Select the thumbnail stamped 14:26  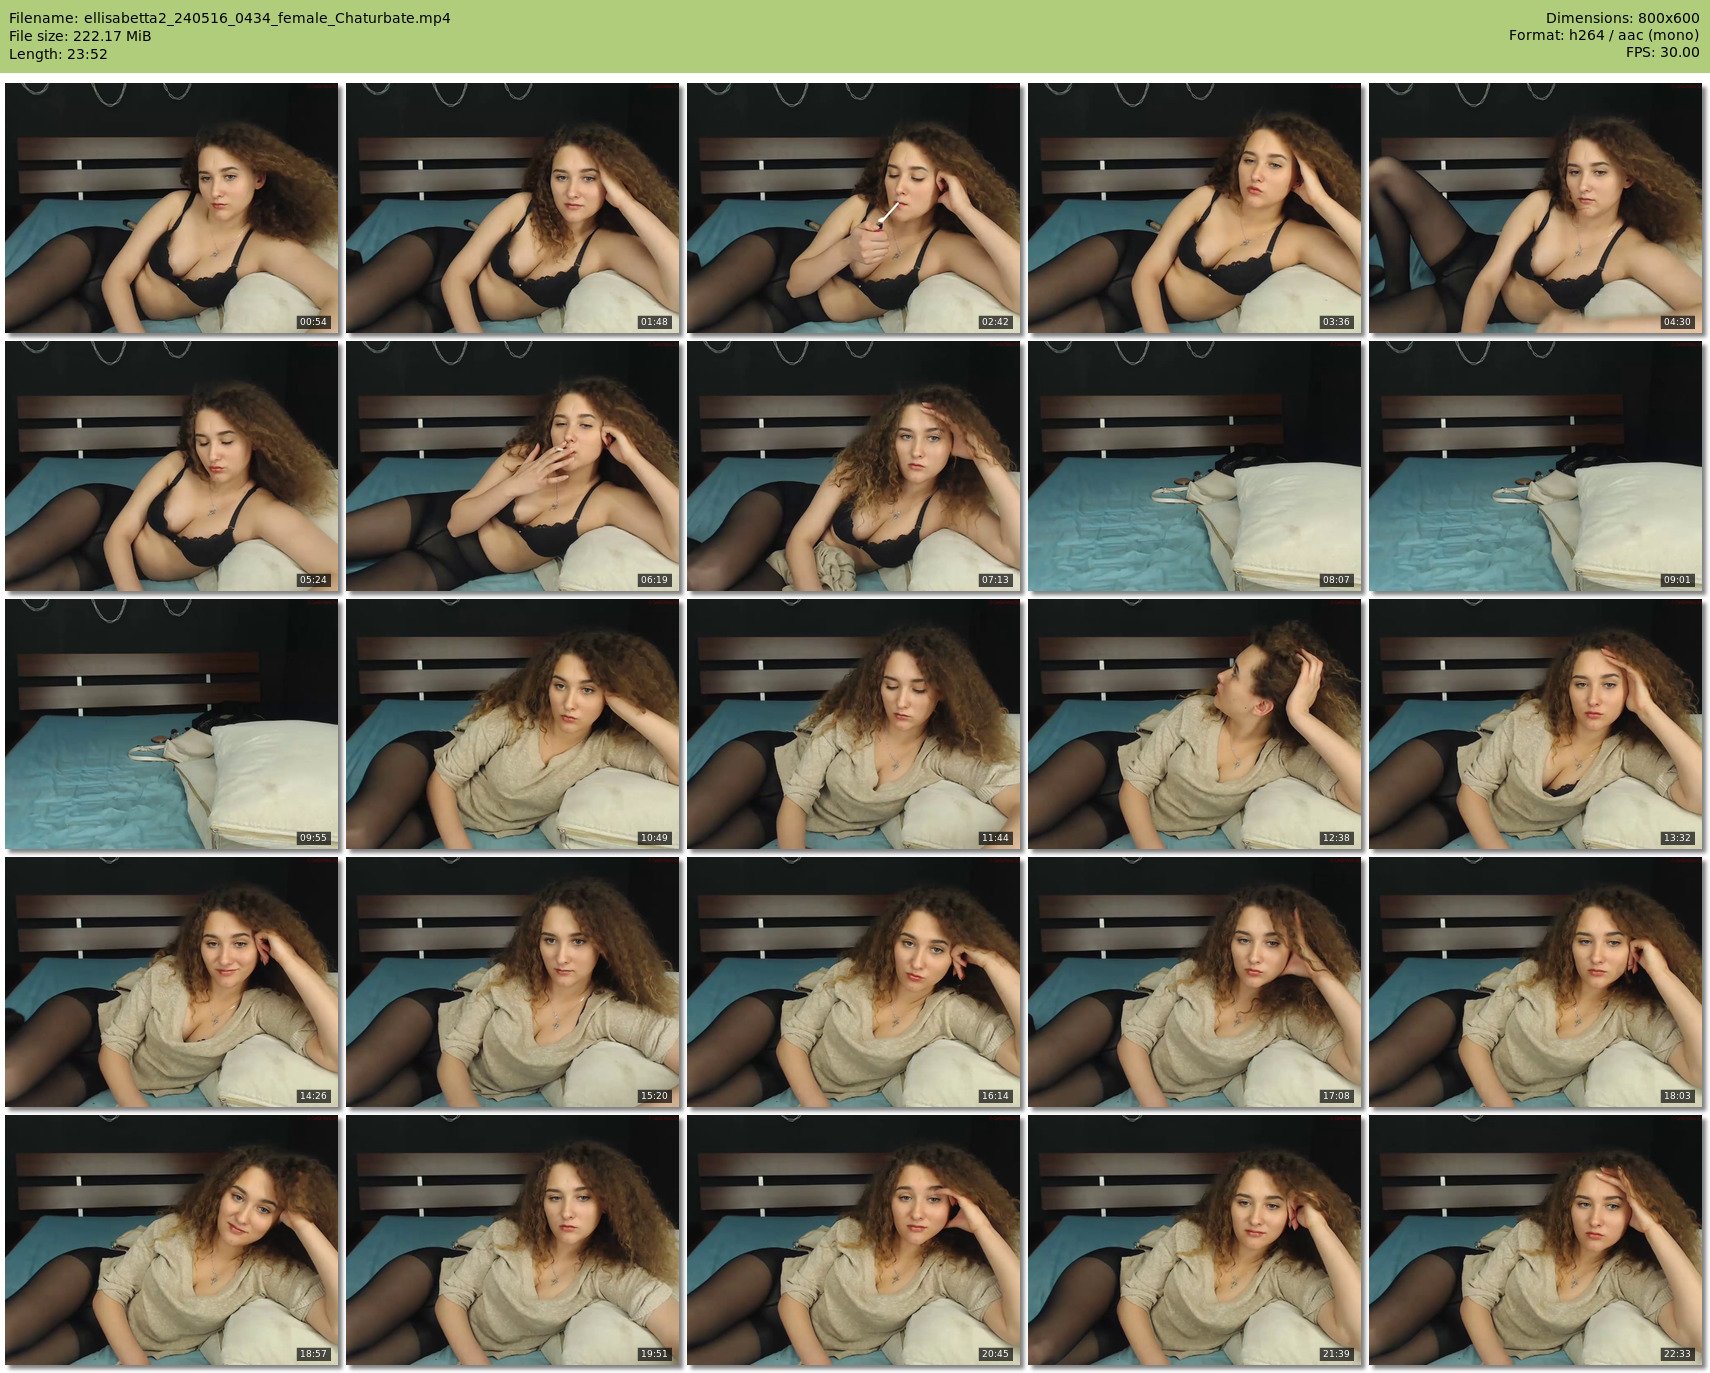[x=171, y=982]
